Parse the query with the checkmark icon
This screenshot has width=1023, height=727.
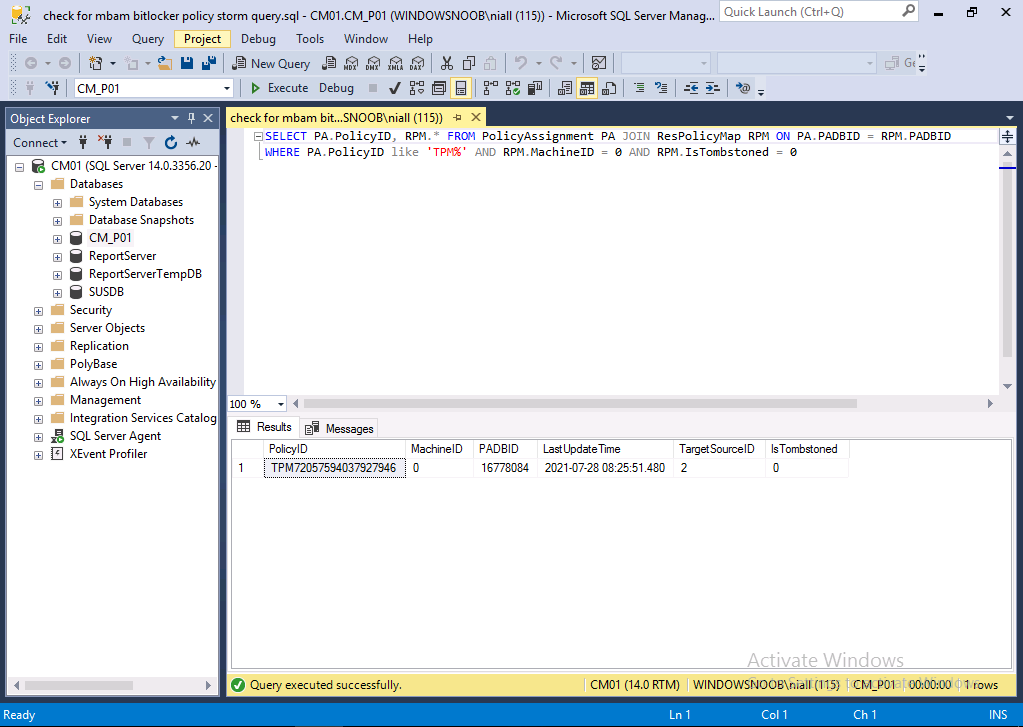pyautogui.click(x=395, y=87)
